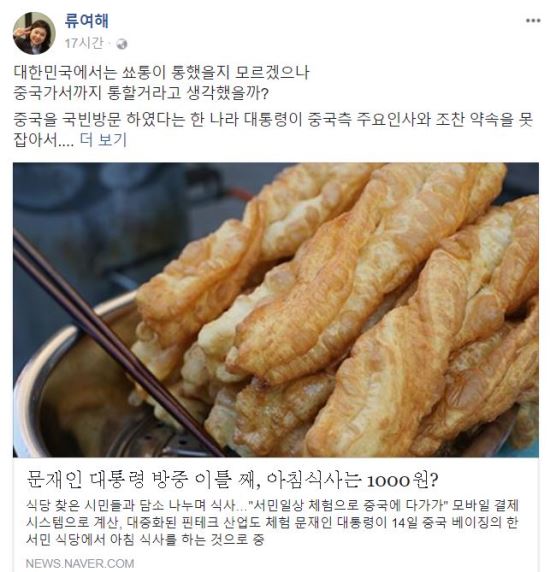Click the NEWS.NAVER.COM source label

point(80,563)
